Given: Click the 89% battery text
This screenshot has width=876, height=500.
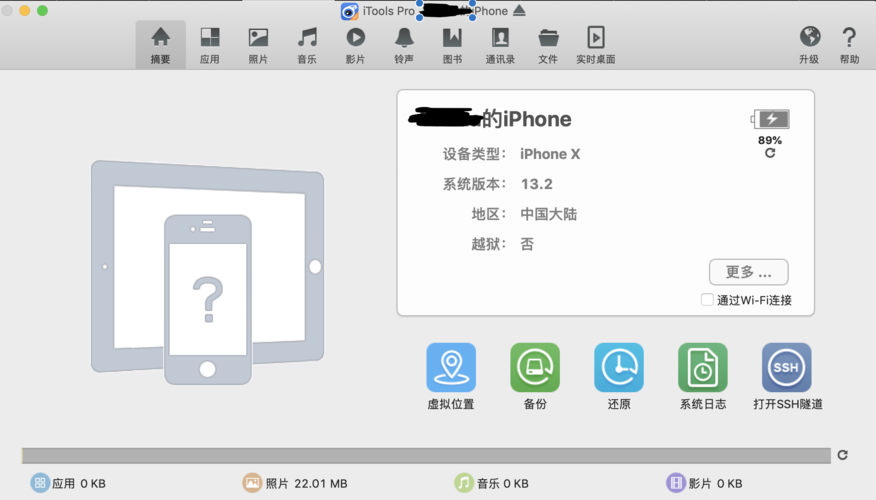Looking at the screenshot, I should point(770,140).
